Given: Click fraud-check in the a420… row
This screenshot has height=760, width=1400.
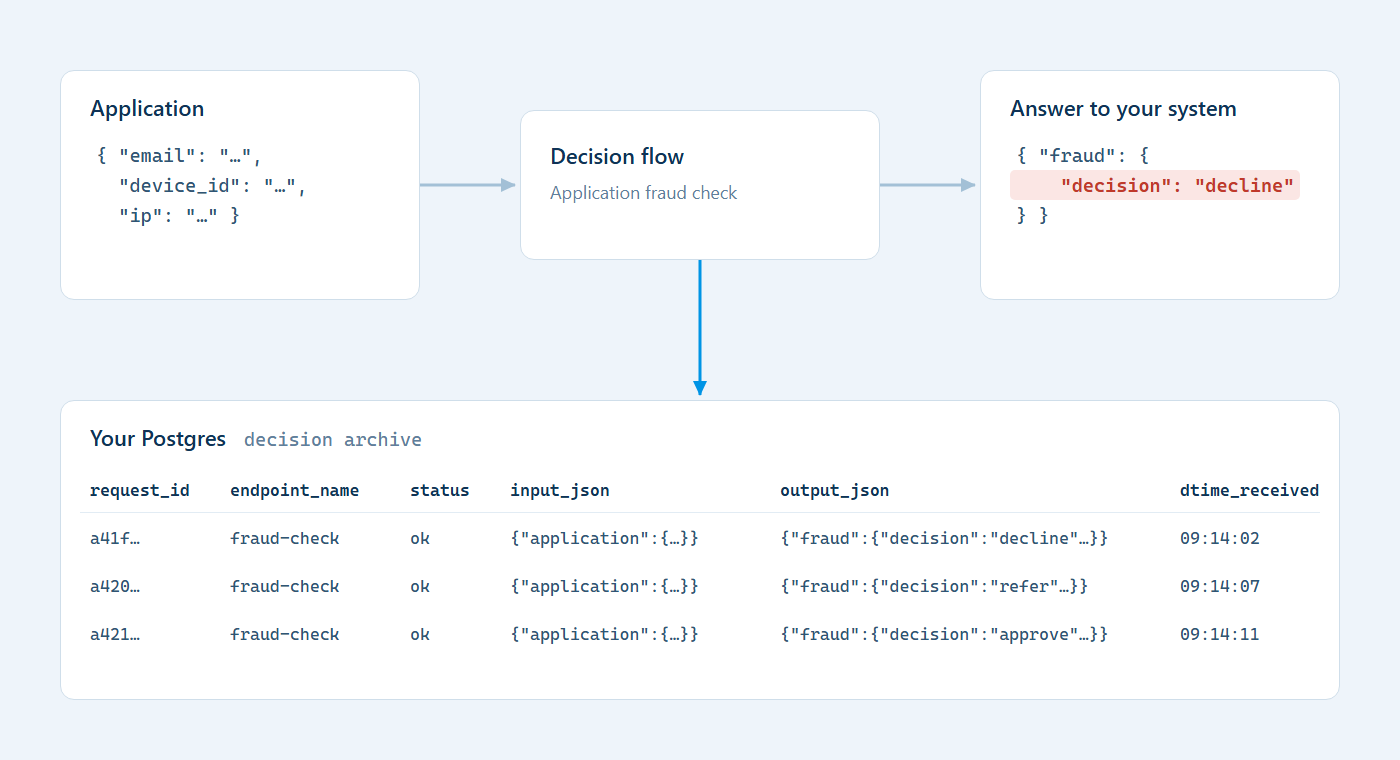Looking at the screenshot, I should pos(285,586).
